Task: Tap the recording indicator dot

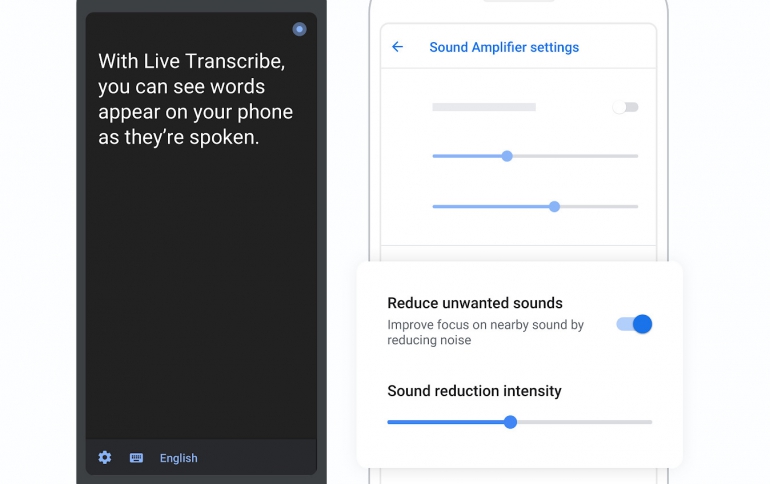Action: (299, 29)
